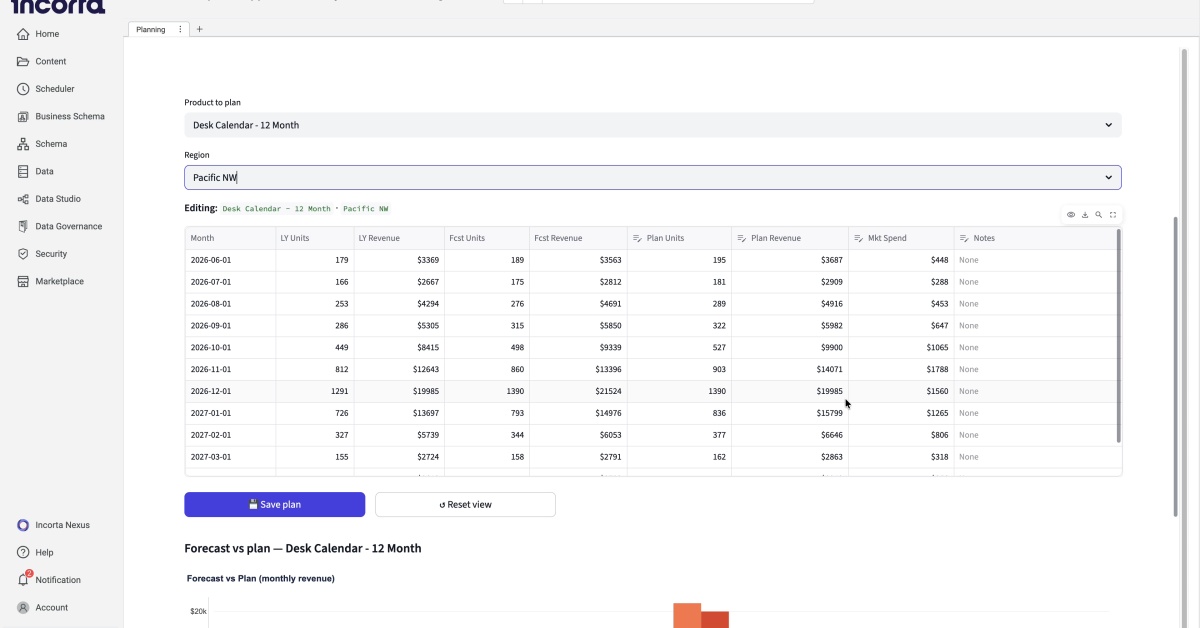Viewport: 1200px width, 628px height.
Task: Click the Reset view button
Action: 465,505
